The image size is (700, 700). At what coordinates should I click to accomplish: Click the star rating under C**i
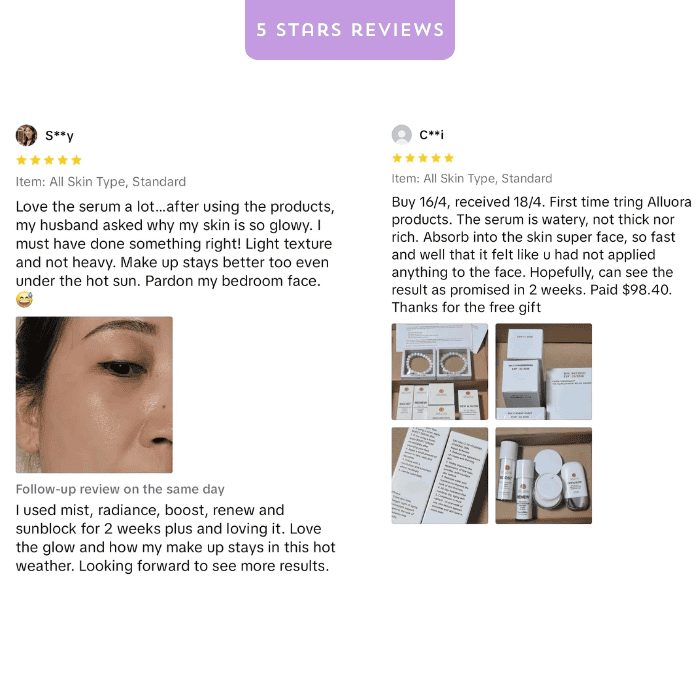(423, 158)
